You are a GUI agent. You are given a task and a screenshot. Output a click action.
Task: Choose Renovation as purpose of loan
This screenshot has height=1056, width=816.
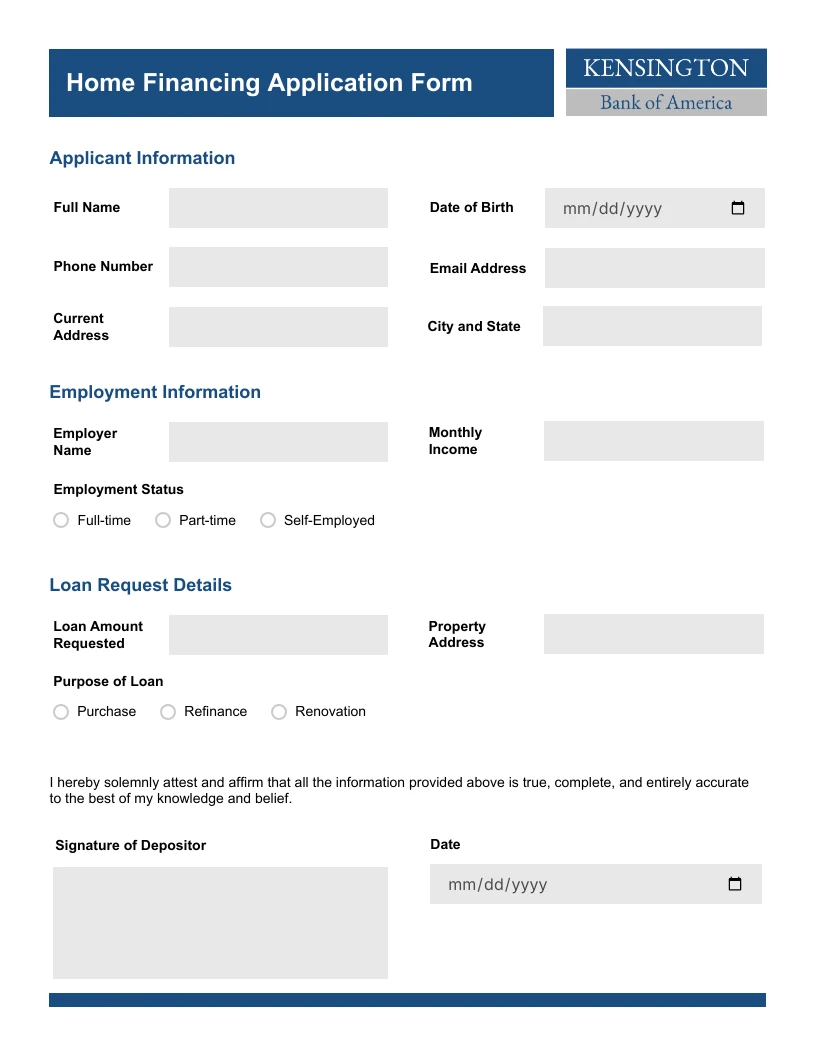coord(279,711)
